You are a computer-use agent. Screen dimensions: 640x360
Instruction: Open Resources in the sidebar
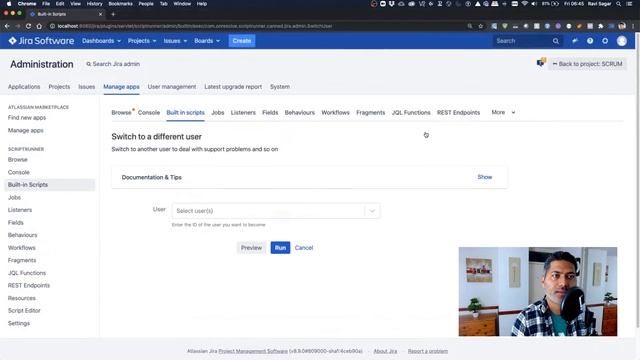point(22,298)
